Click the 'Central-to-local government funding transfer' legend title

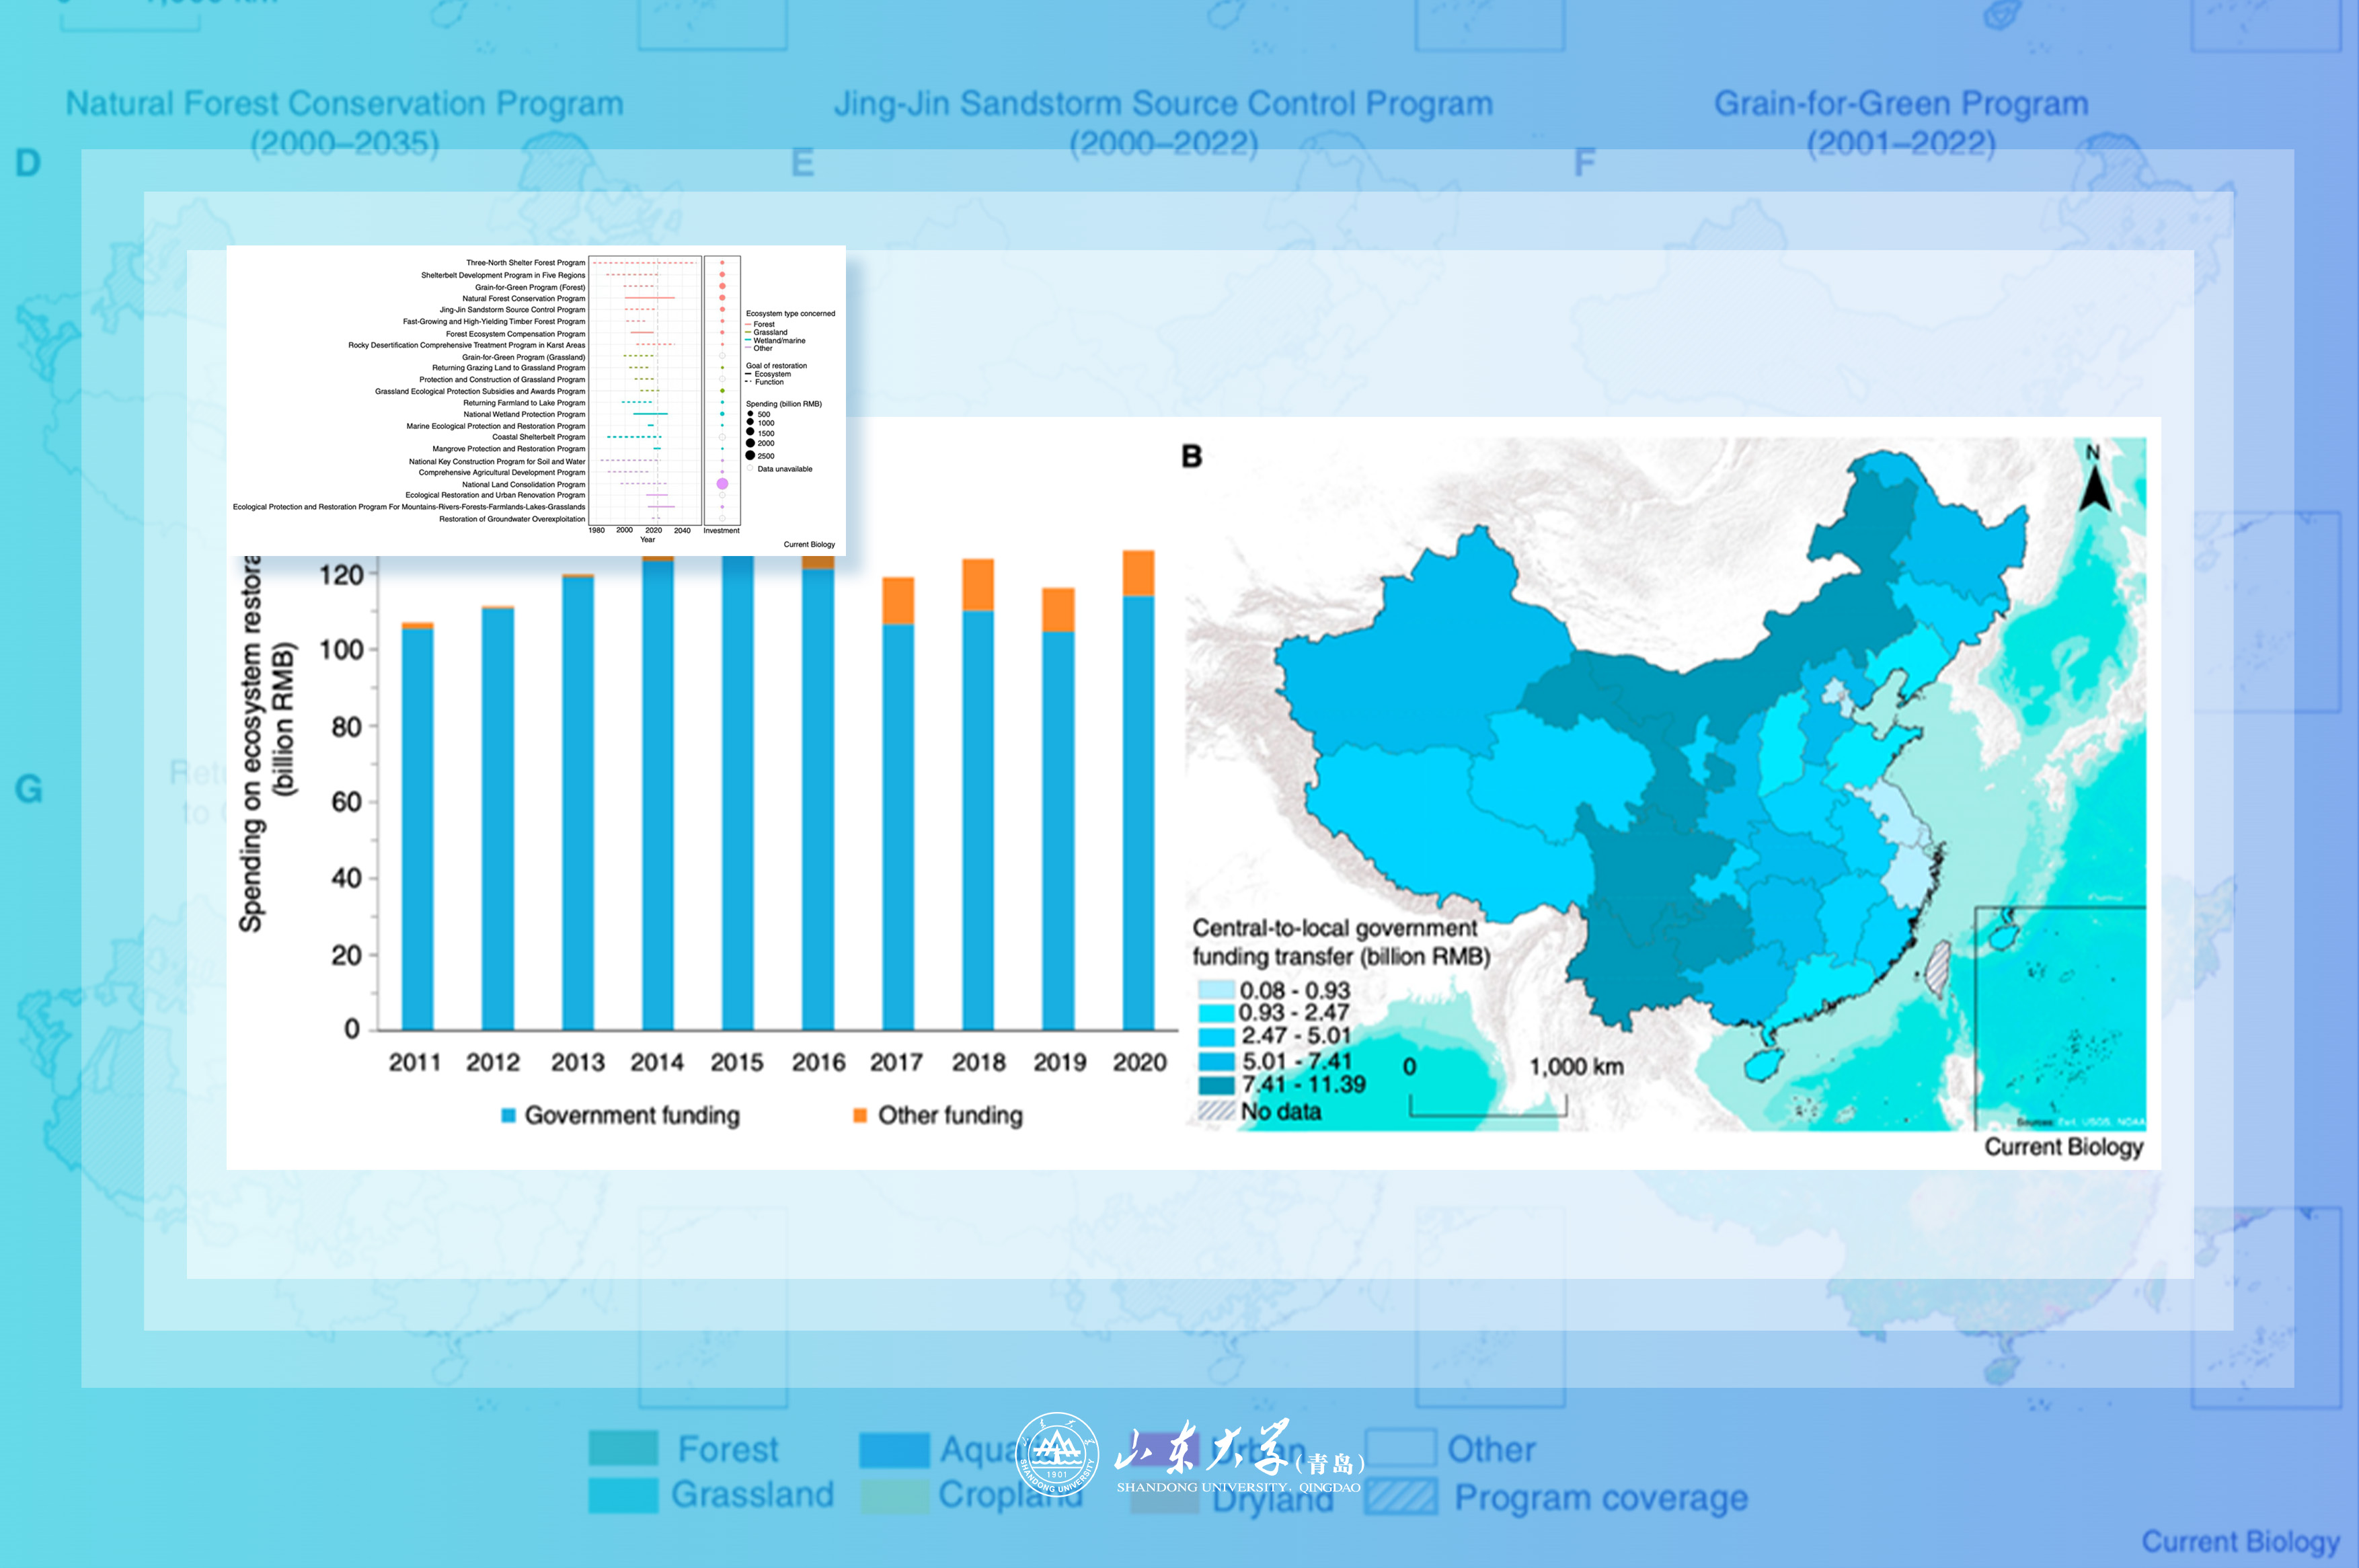tap(1340, 942)
